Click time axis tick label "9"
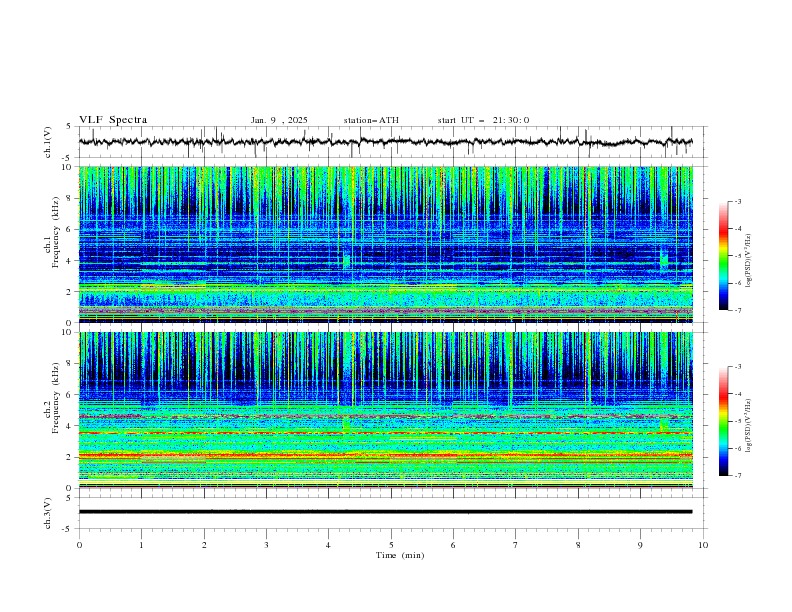Viewport: 792px width, 612px height. click(x=640, y=545)
